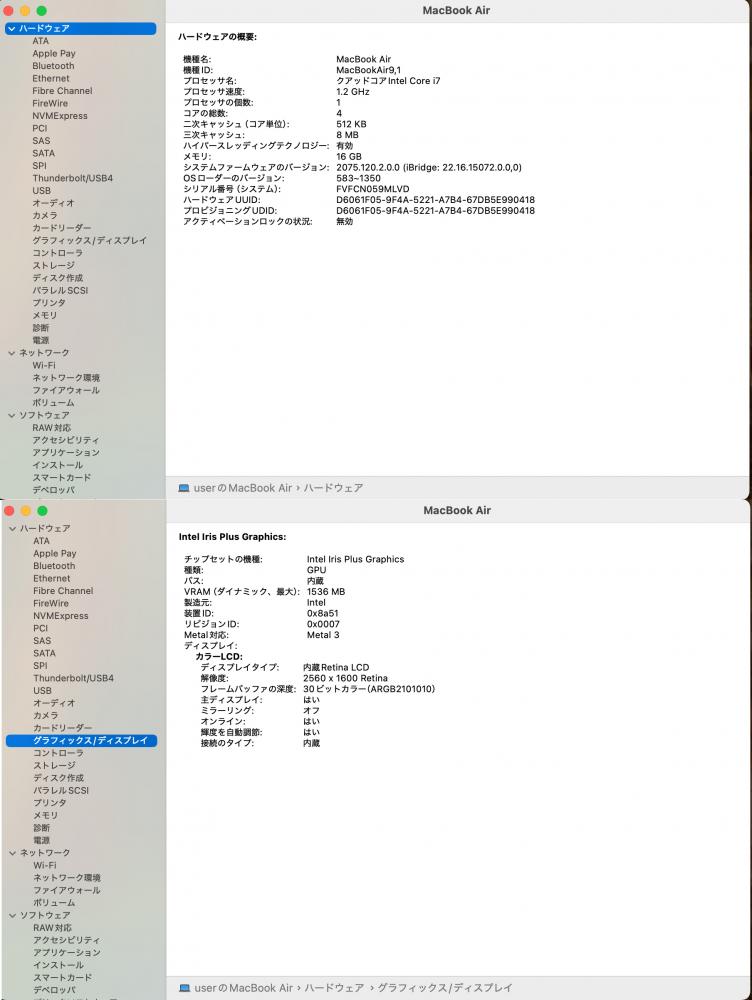The image size is (752, 1000).
Task: Select PCI in bottom window sidebar
Action: pos(41,628)
